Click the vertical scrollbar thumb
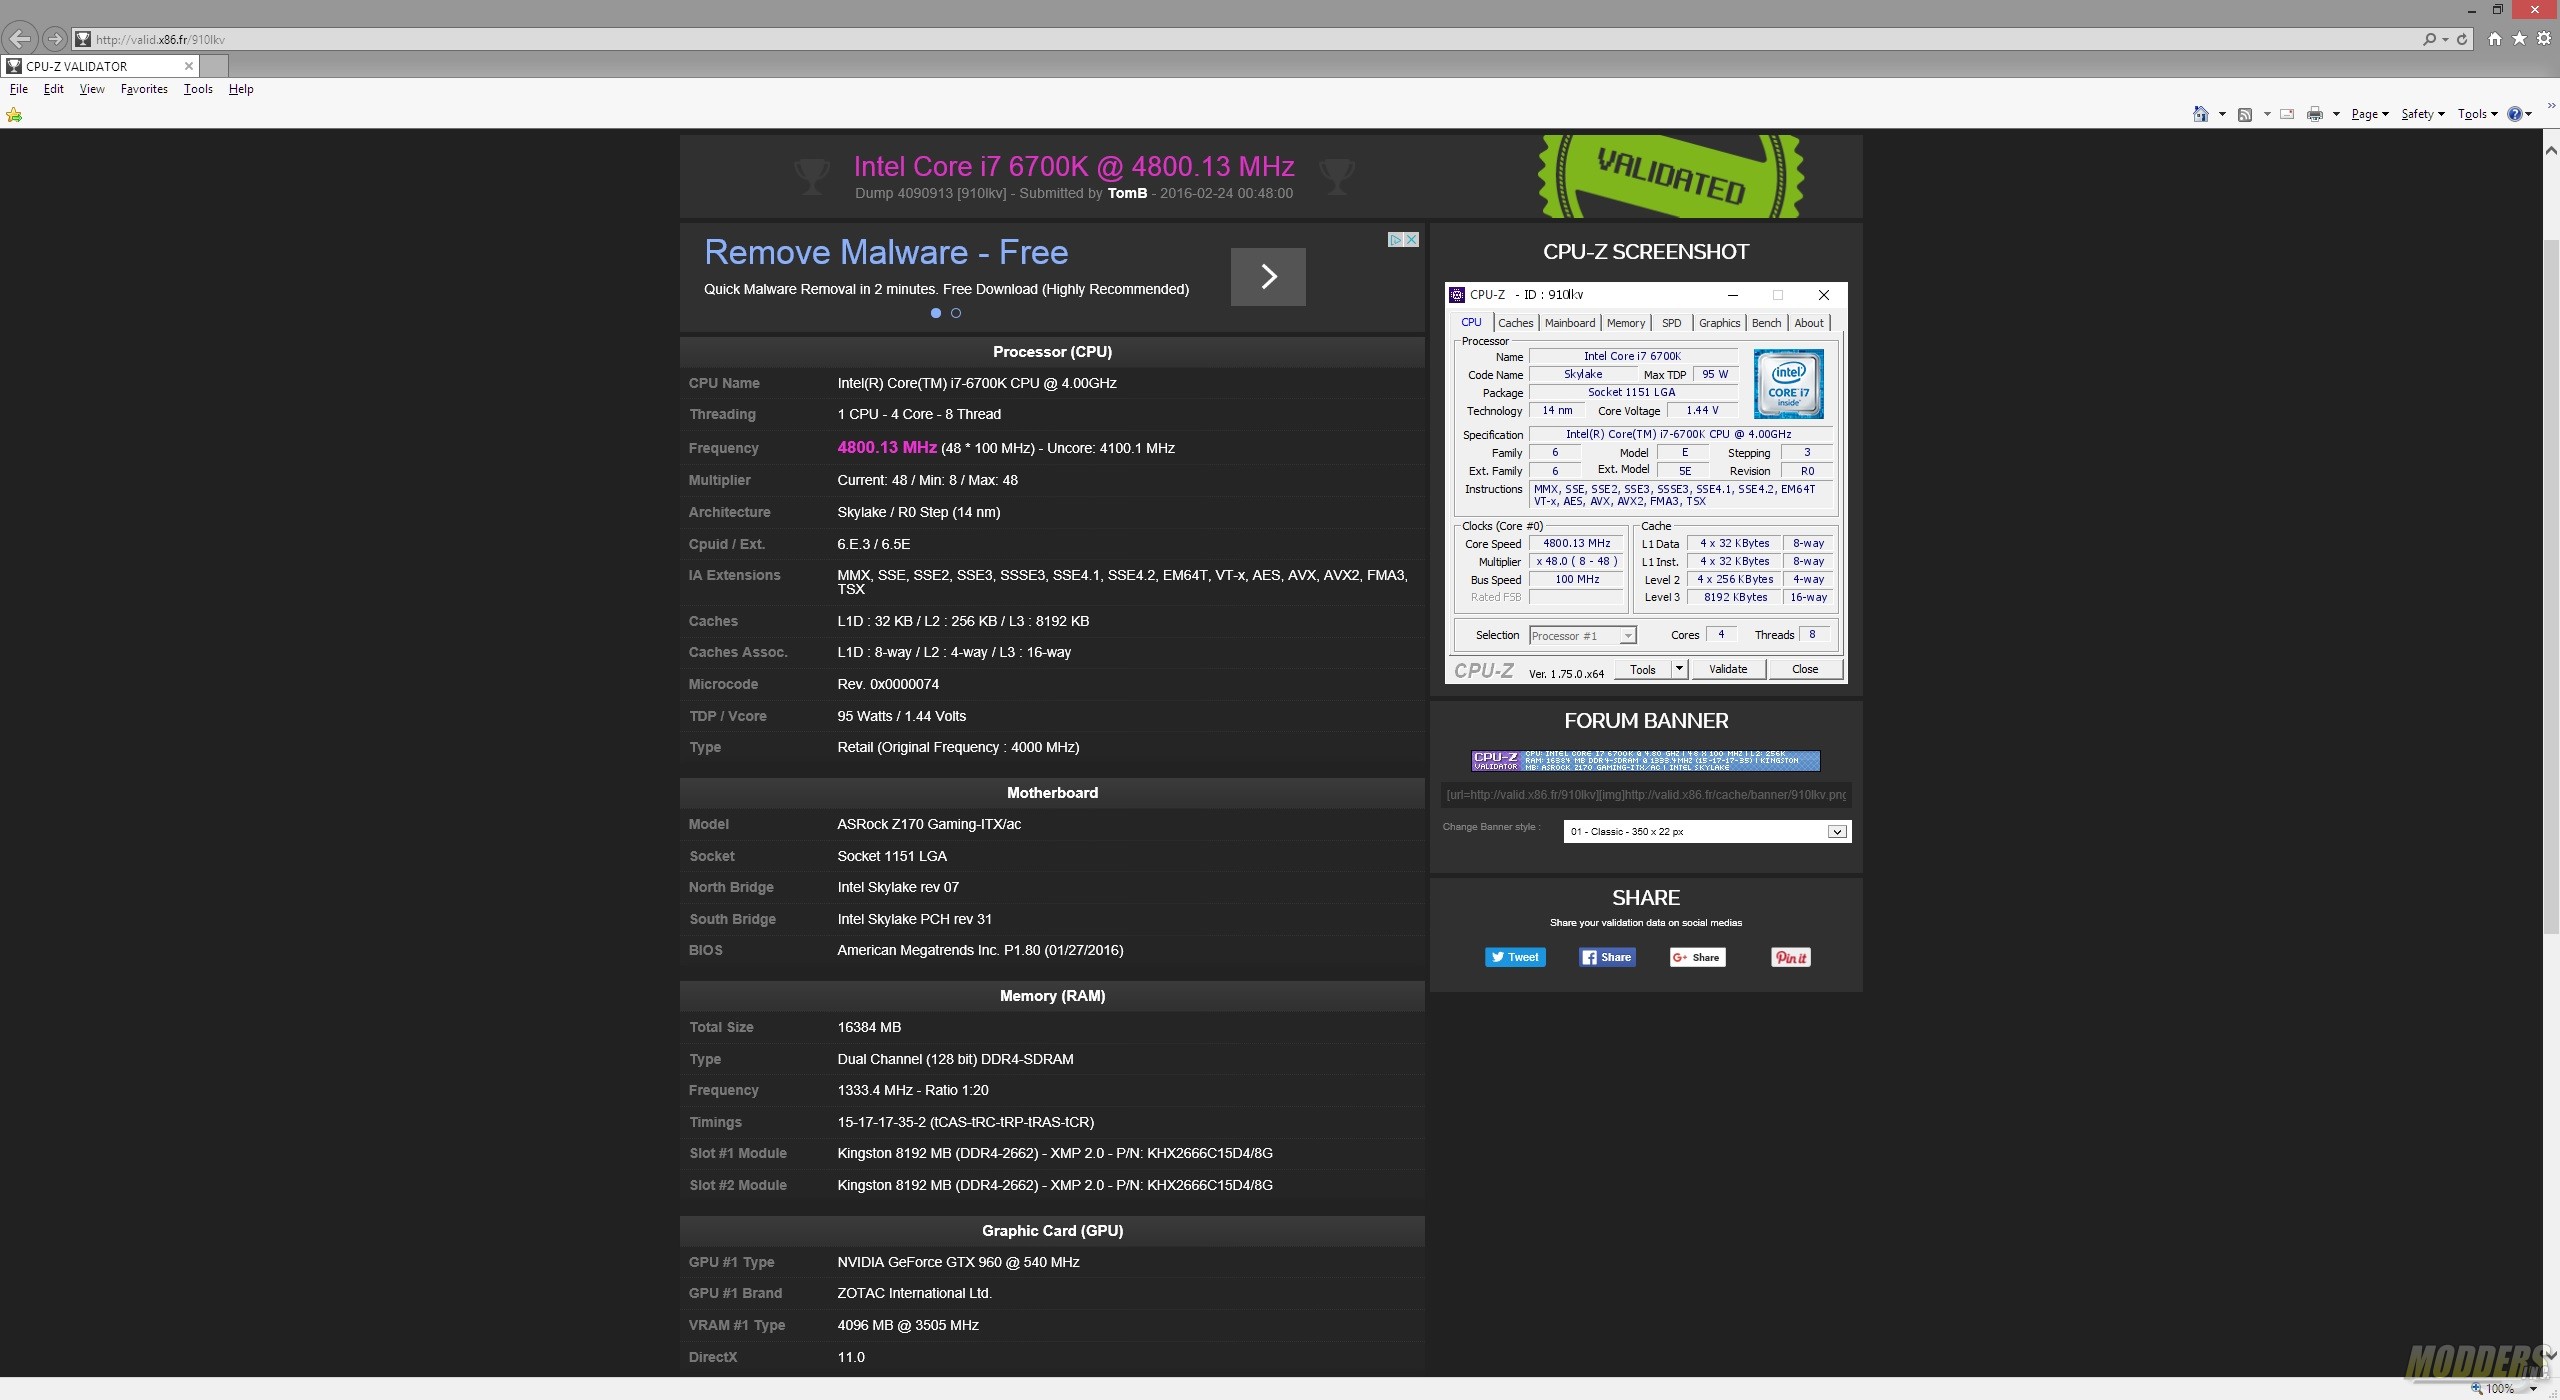This screenshot has width=2560, height=1400. (2551, 585)
